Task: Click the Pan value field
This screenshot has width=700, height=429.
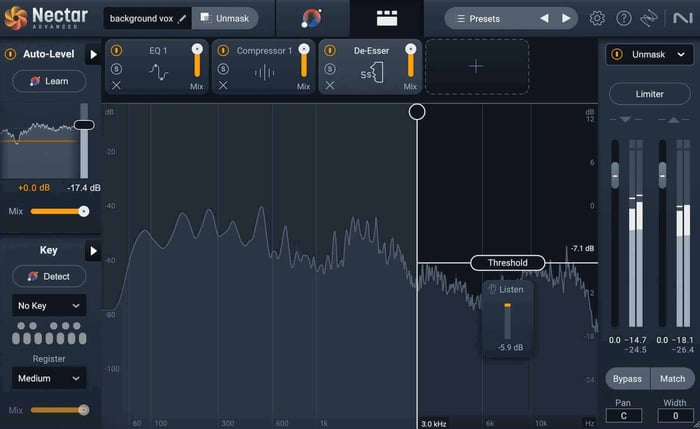Action: click(624, 416)
